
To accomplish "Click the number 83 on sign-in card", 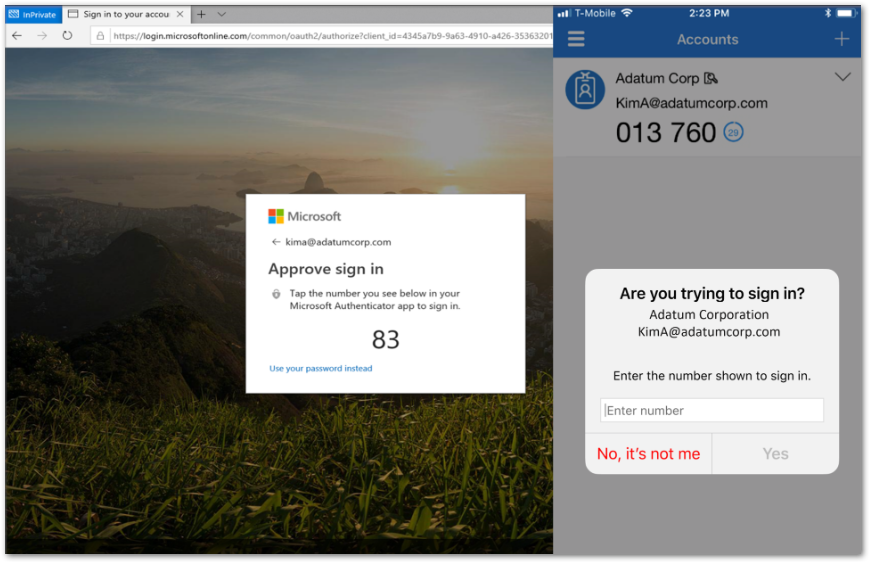I will point(386,339).
